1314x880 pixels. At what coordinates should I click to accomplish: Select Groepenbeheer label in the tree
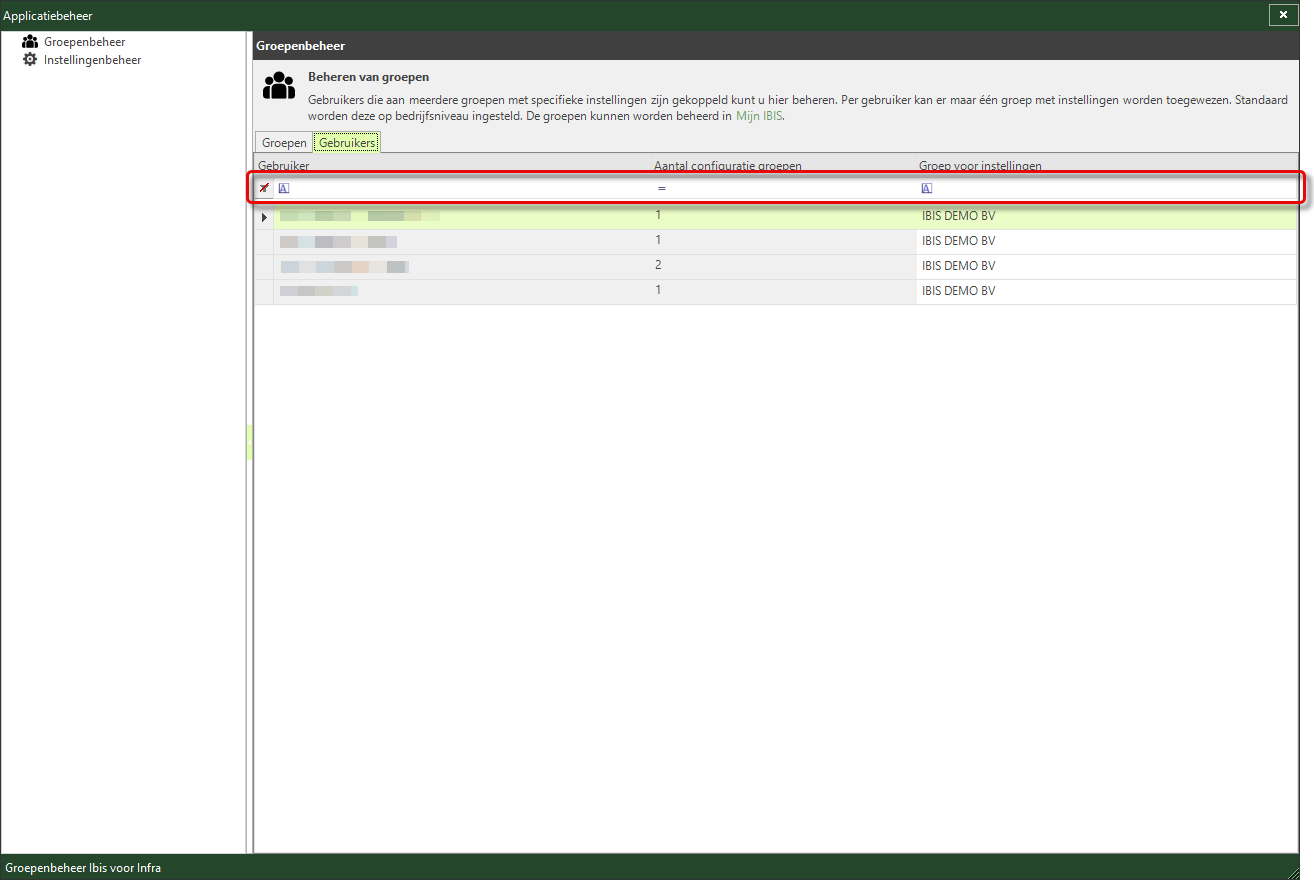coord(85,42)
